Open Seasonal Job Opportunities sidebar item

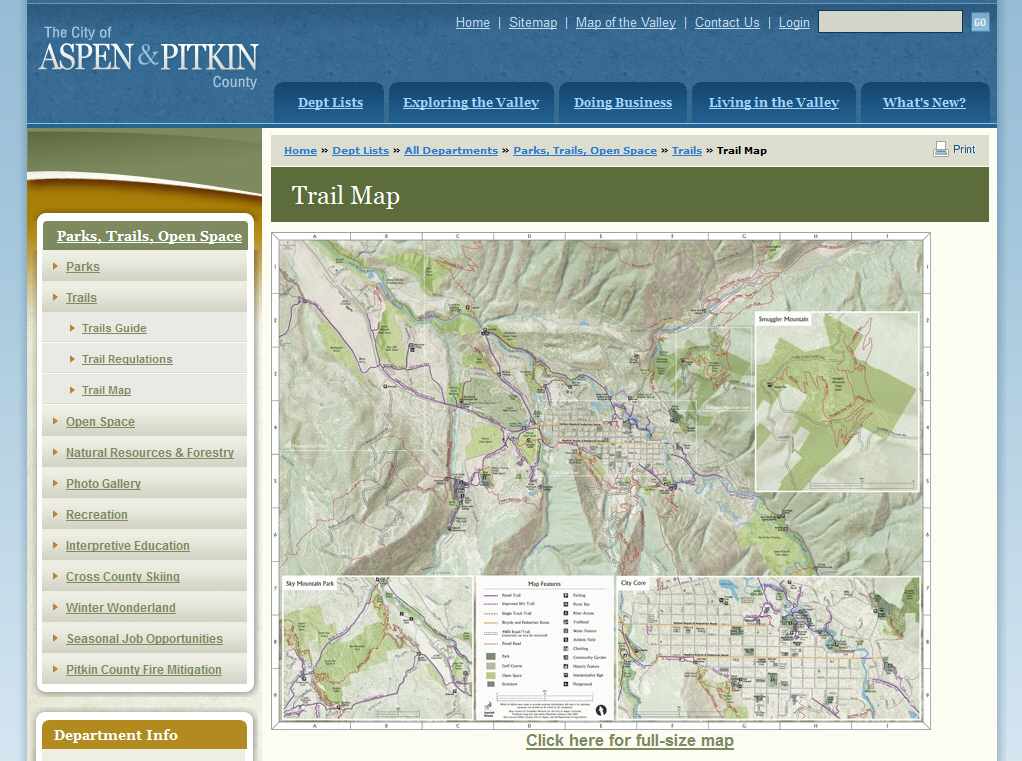tap(145, 639)
